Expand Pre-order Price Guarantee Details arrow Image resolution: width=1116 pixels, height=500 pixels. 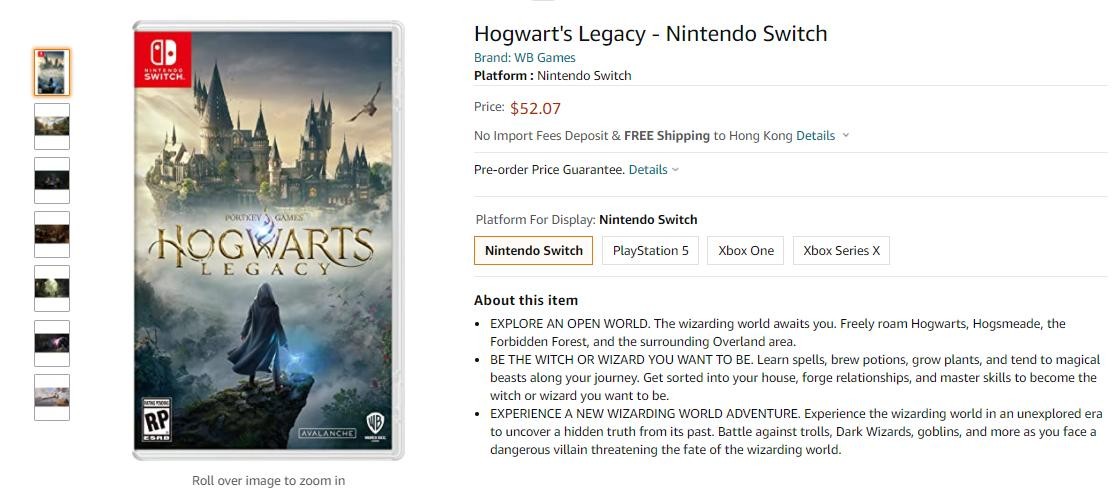pyautogui.click(x=676, y=170)
